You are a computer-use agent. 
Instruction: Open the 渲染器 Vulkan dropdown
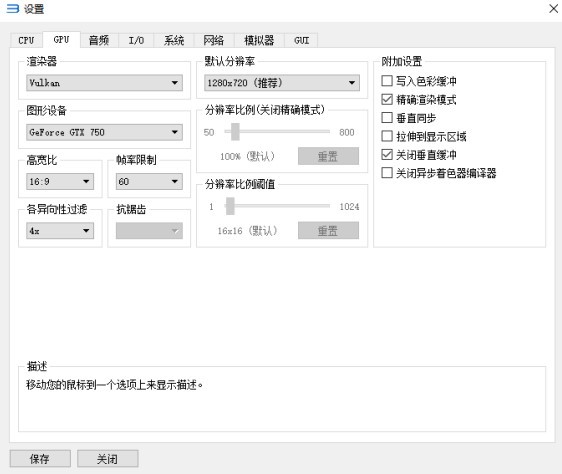coord(104,83)
